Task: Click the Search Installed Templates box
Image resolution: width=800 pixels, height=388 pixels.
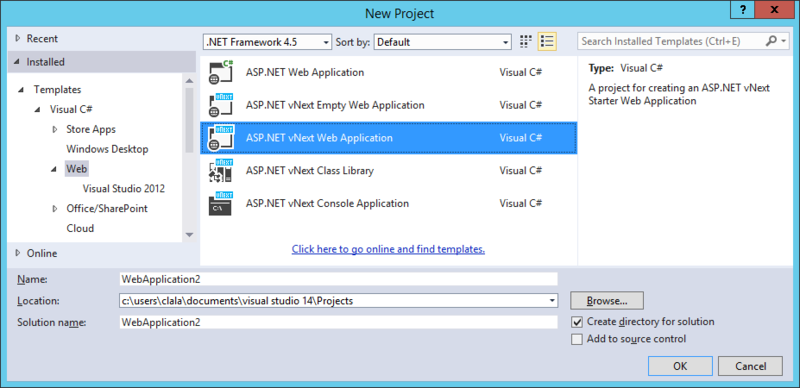Action: click(671, 41)
